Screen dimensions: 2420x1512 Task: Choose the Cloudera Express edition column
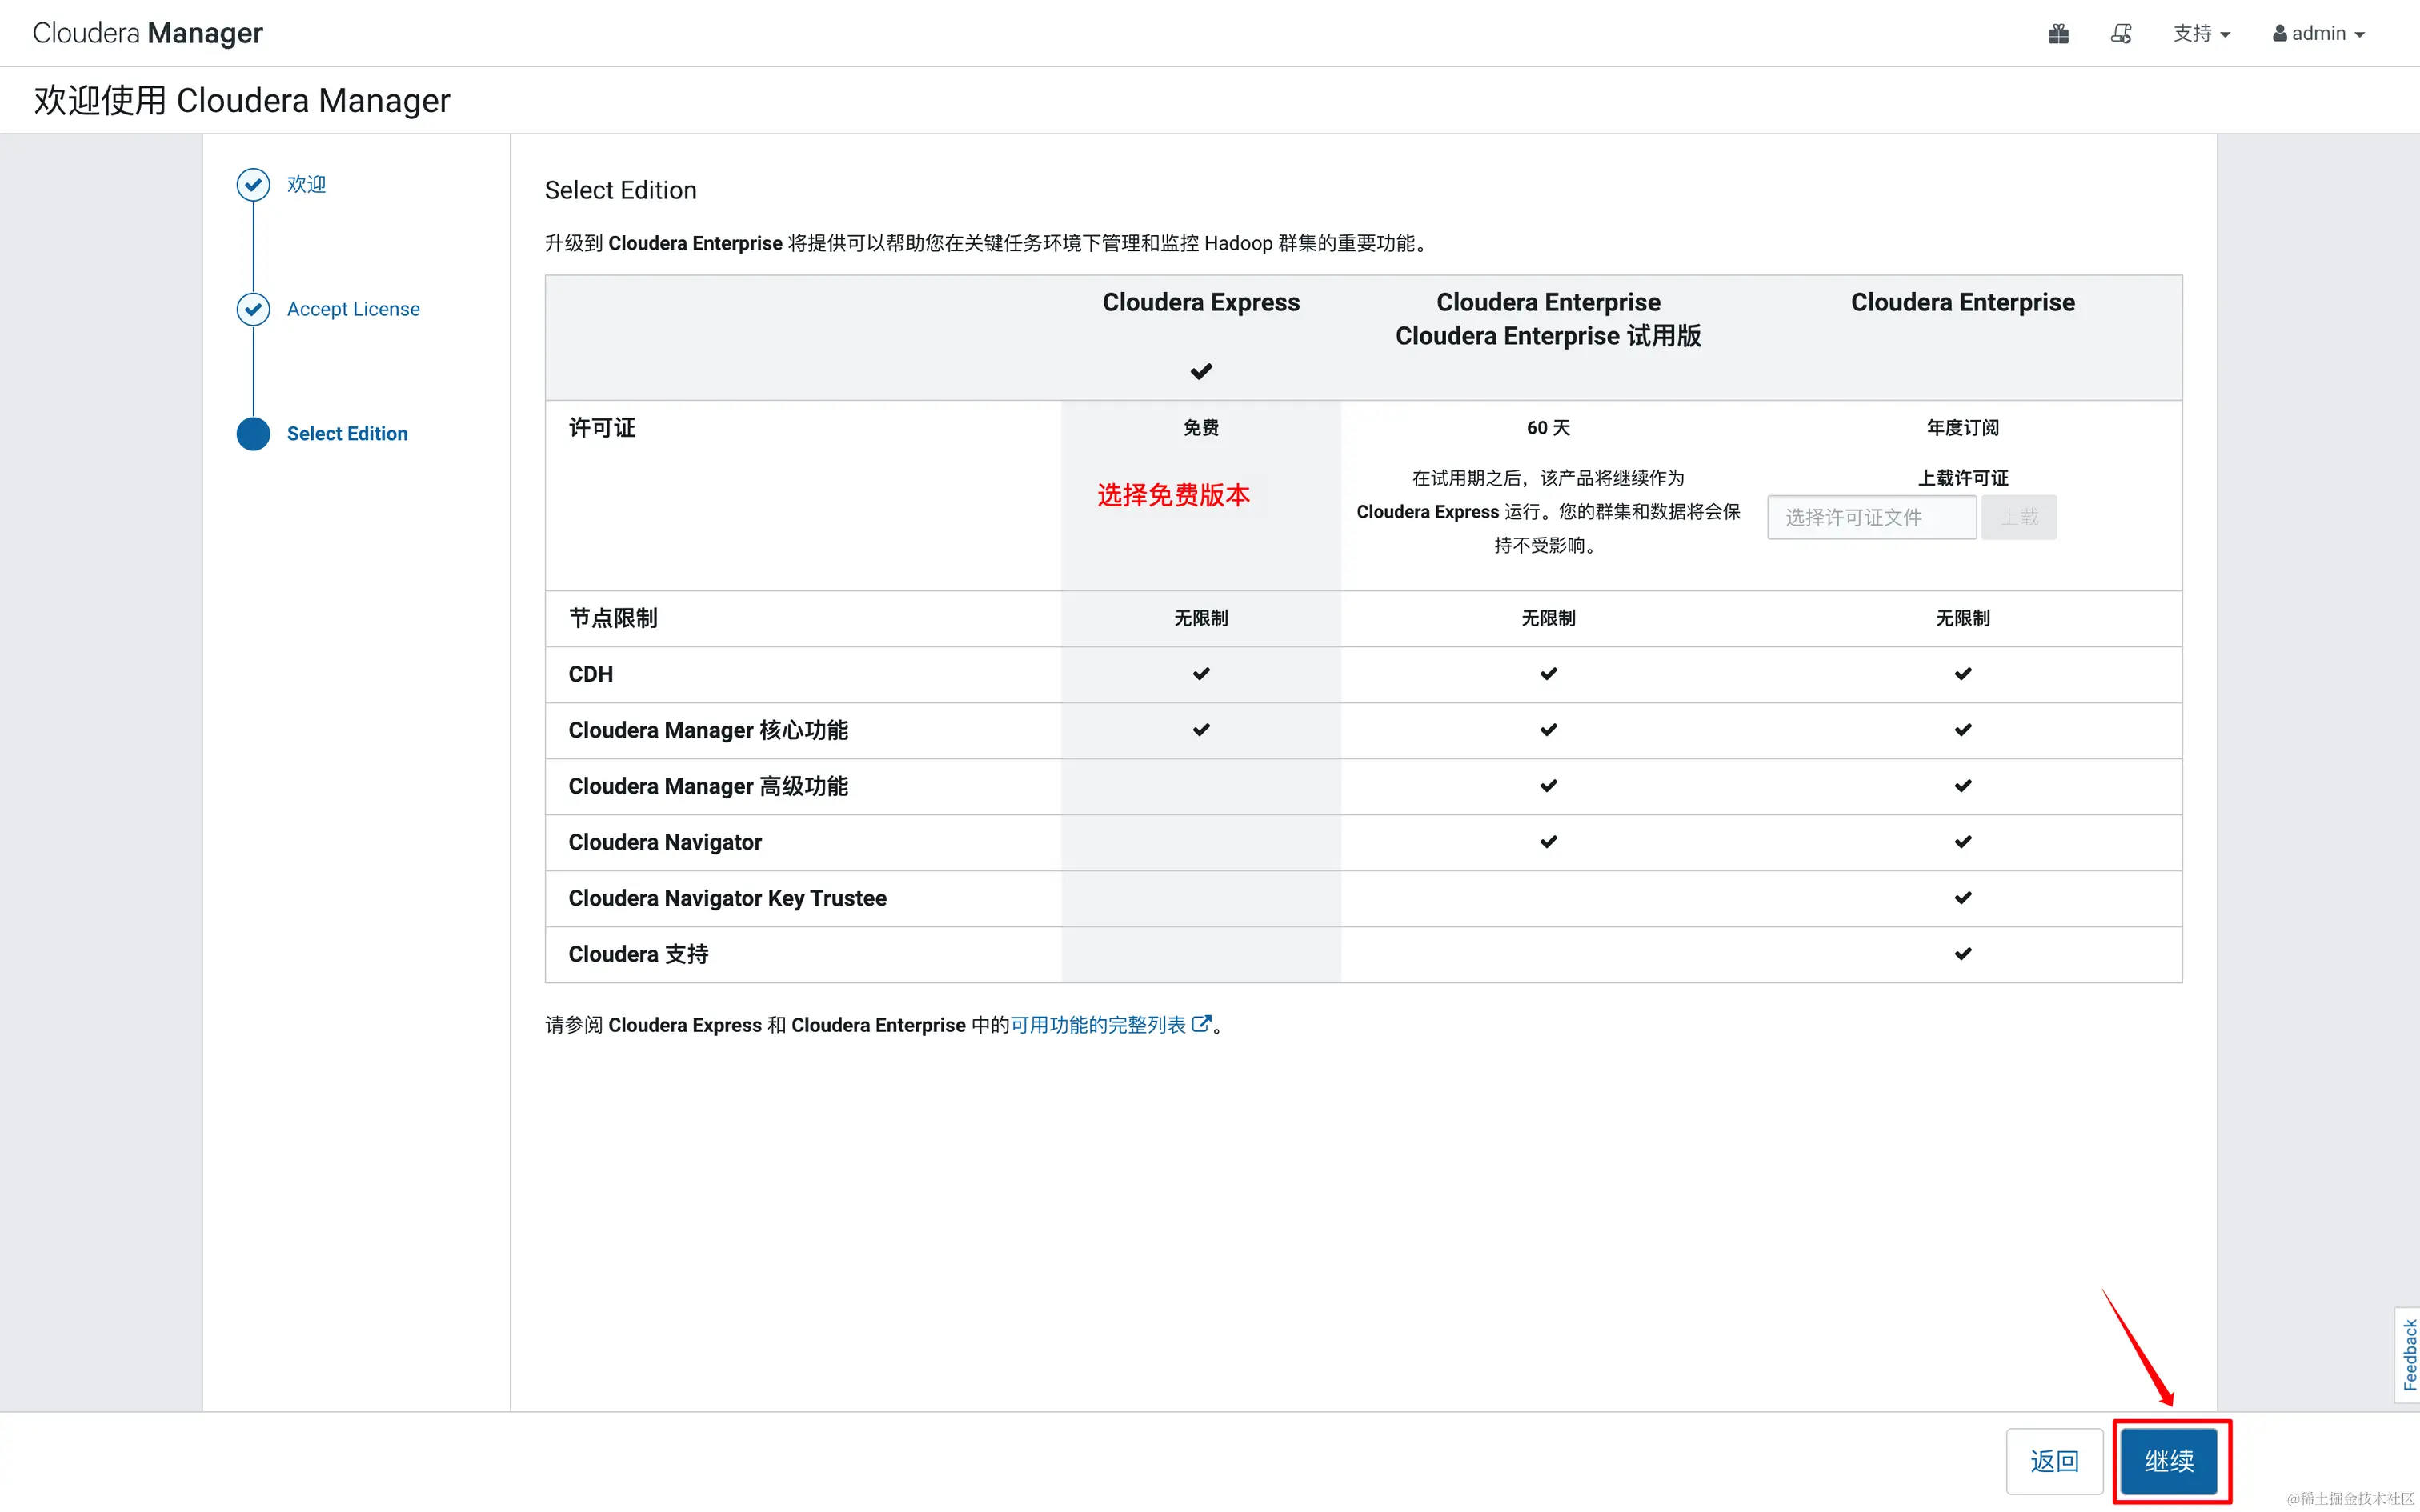(1201, 302)
